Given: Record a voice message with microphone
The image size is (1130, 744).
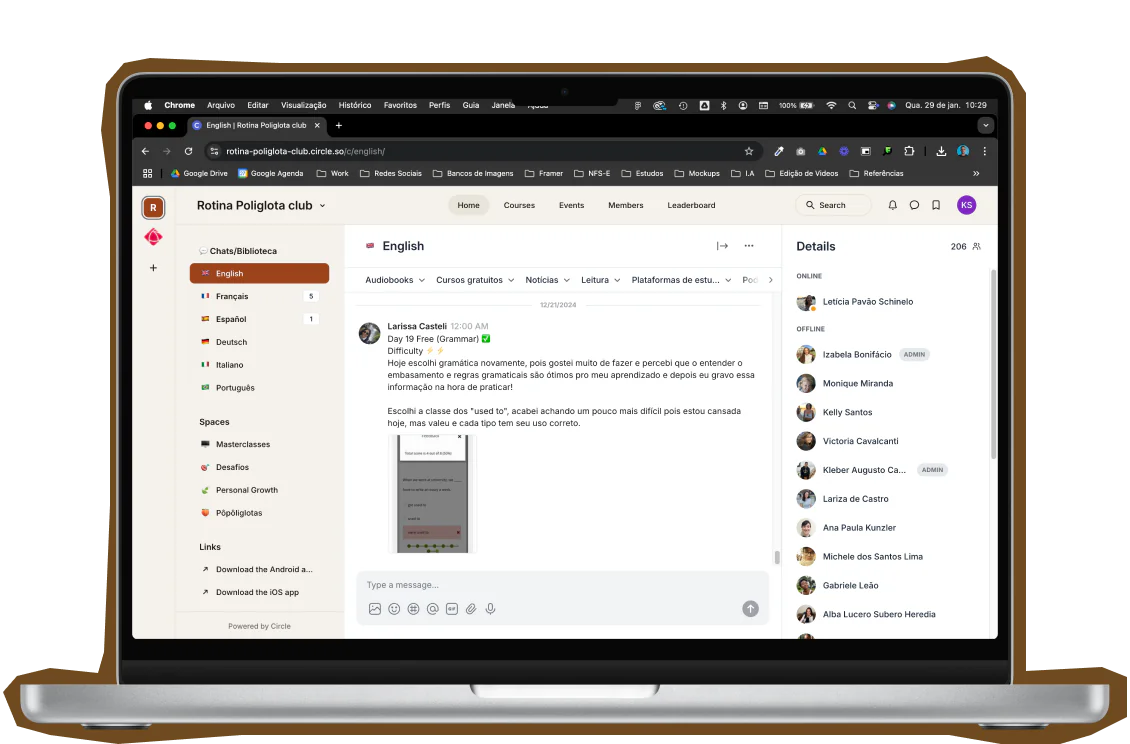Looking at the screenshot, I should [x=491, y=609].
